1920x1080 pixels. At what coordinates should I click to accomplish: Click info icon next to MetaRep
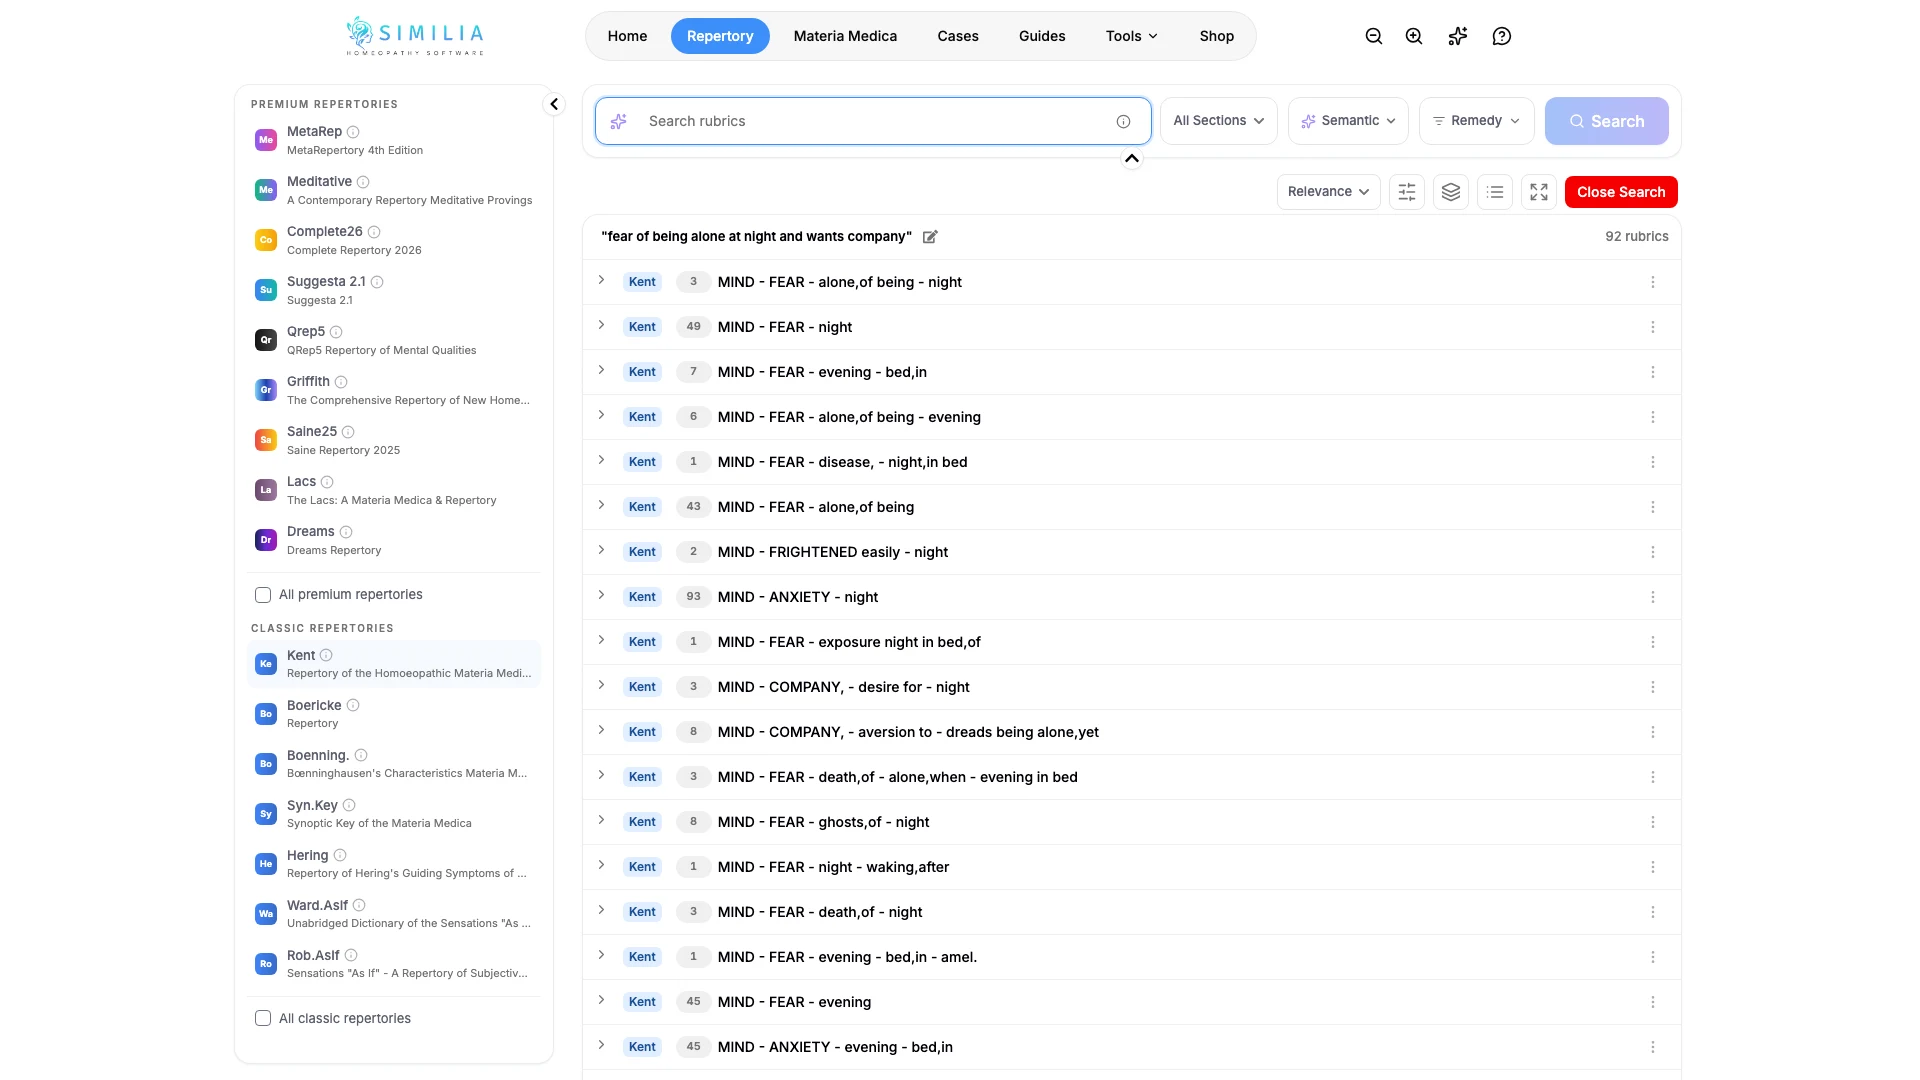click(x=353, y=132)
